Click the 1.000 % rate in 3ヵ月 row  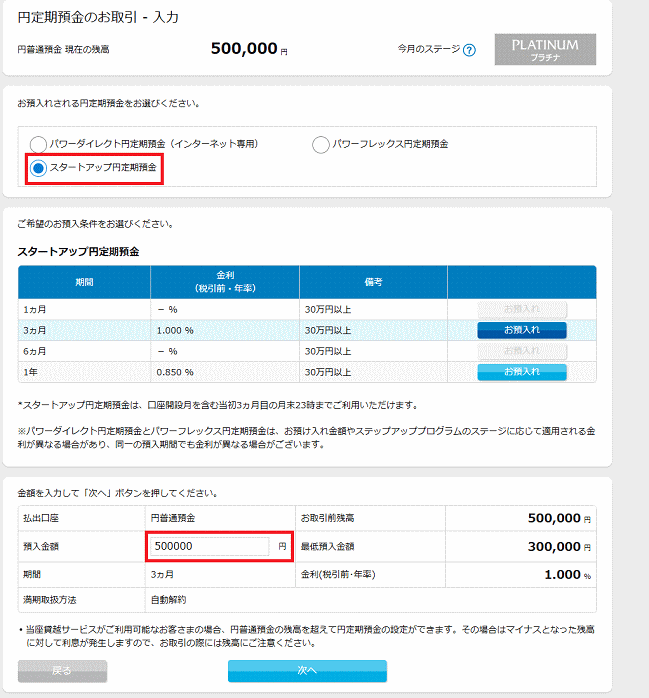pyautogui.click(x=175, y=330)
